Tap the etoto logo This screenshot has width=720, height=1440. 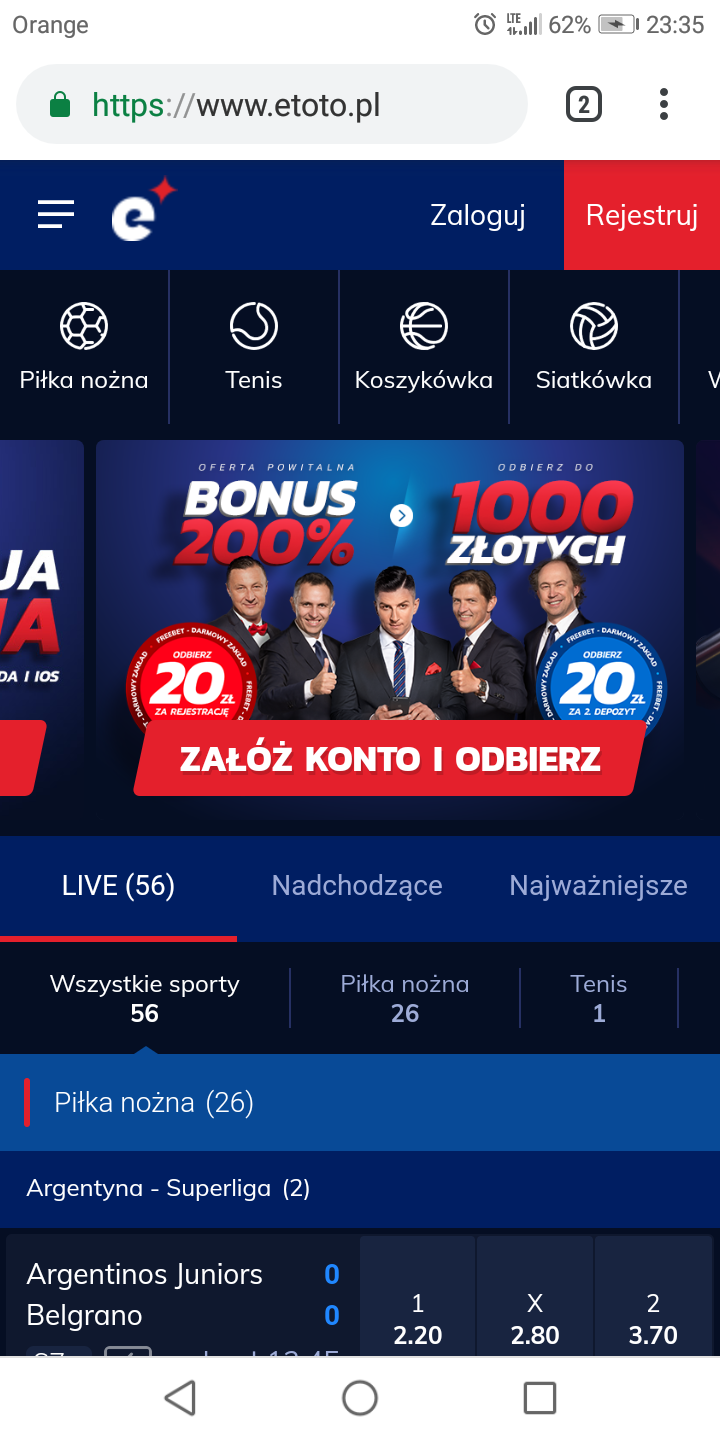coord(143,210)
